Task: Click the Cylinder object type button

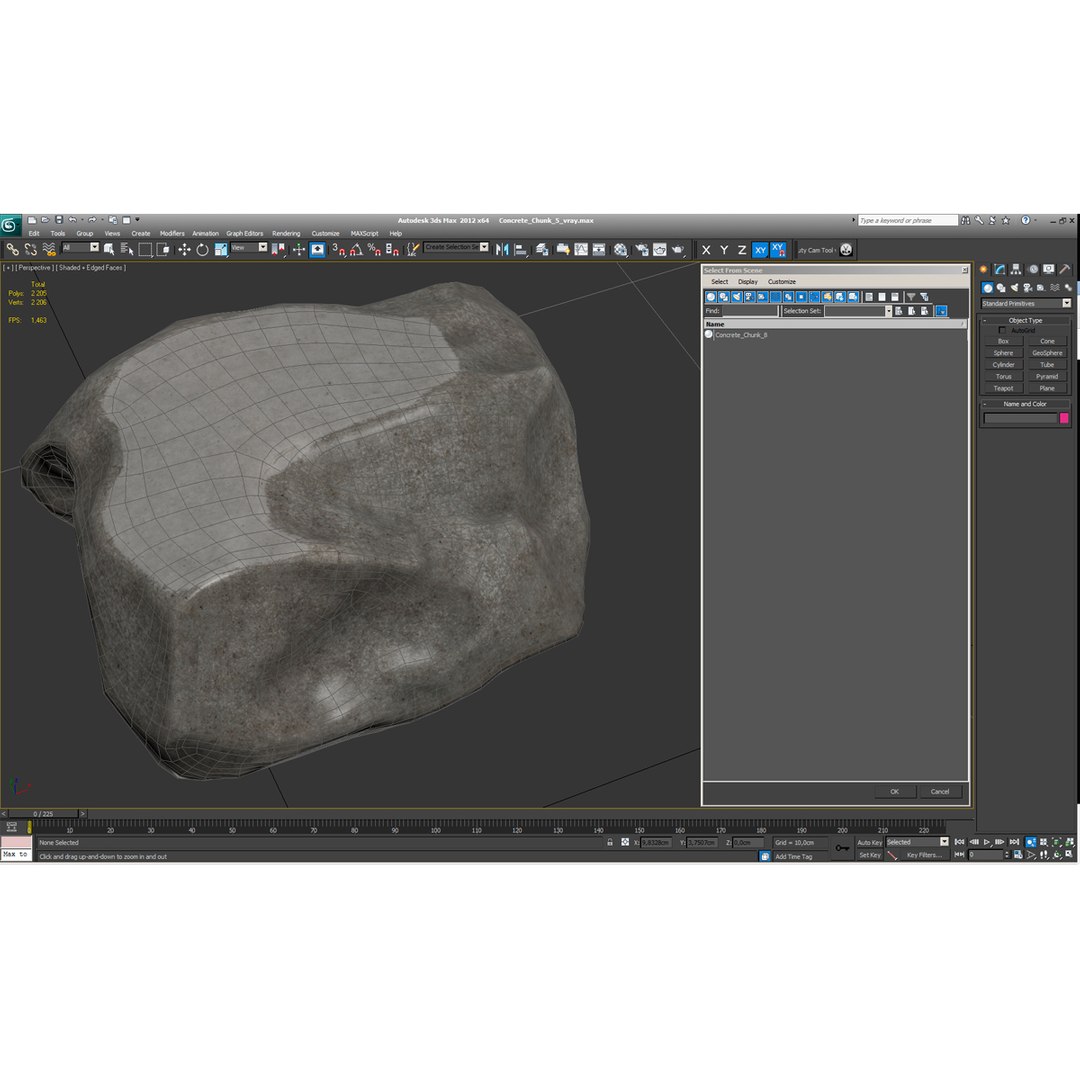Action: pyautogui.click(x=1003, y=365)
